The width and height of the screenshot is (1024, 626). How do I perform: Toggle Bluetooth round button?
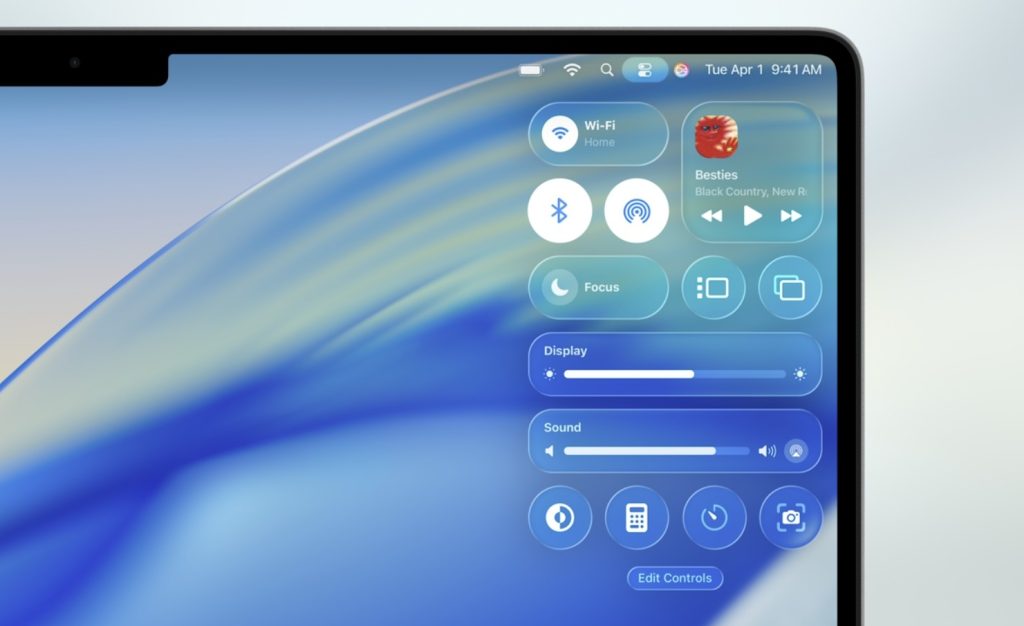pyautogui.click(x=560, y=211)
